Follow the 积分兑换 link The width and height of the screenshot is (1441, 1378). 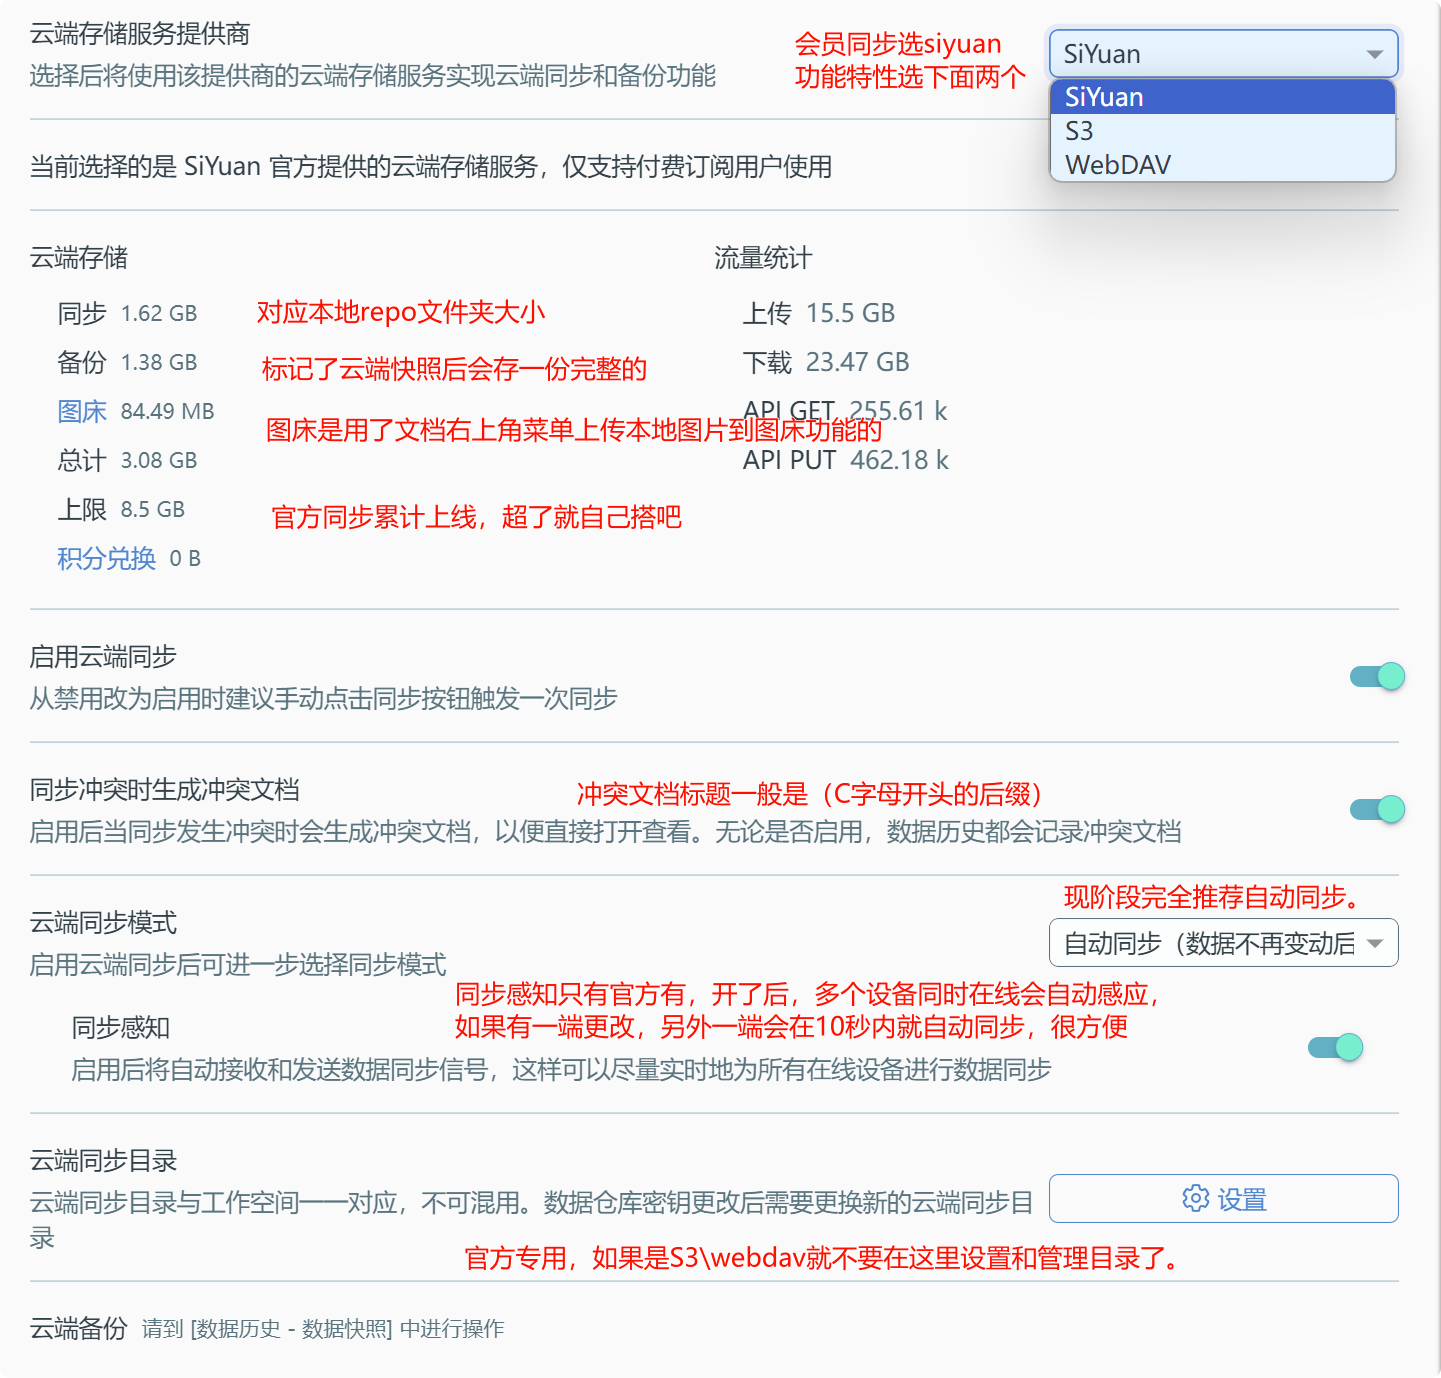[x=106, y=558]
